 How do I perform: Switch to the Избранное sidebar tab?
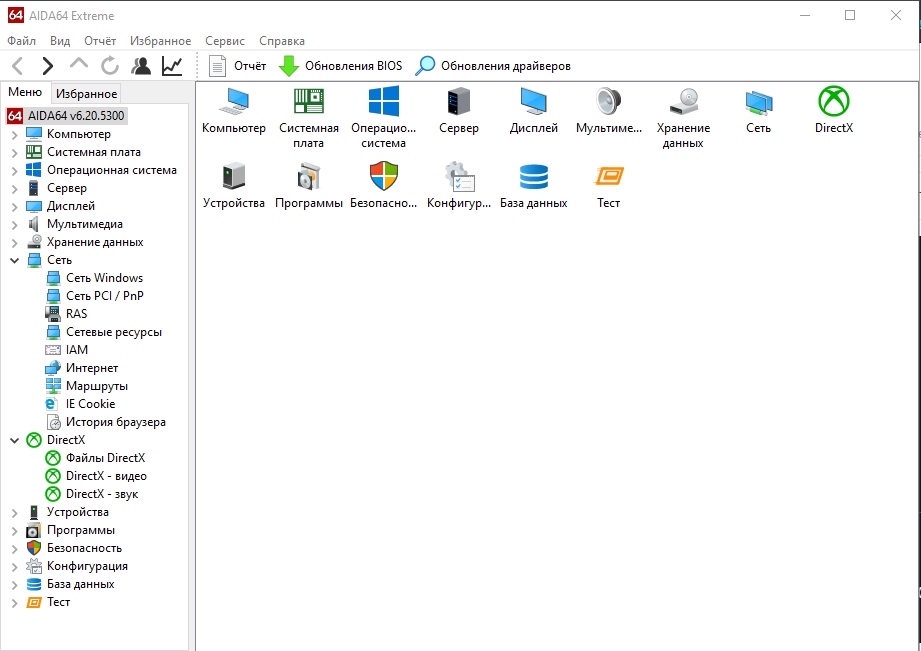tap(87, 93)
